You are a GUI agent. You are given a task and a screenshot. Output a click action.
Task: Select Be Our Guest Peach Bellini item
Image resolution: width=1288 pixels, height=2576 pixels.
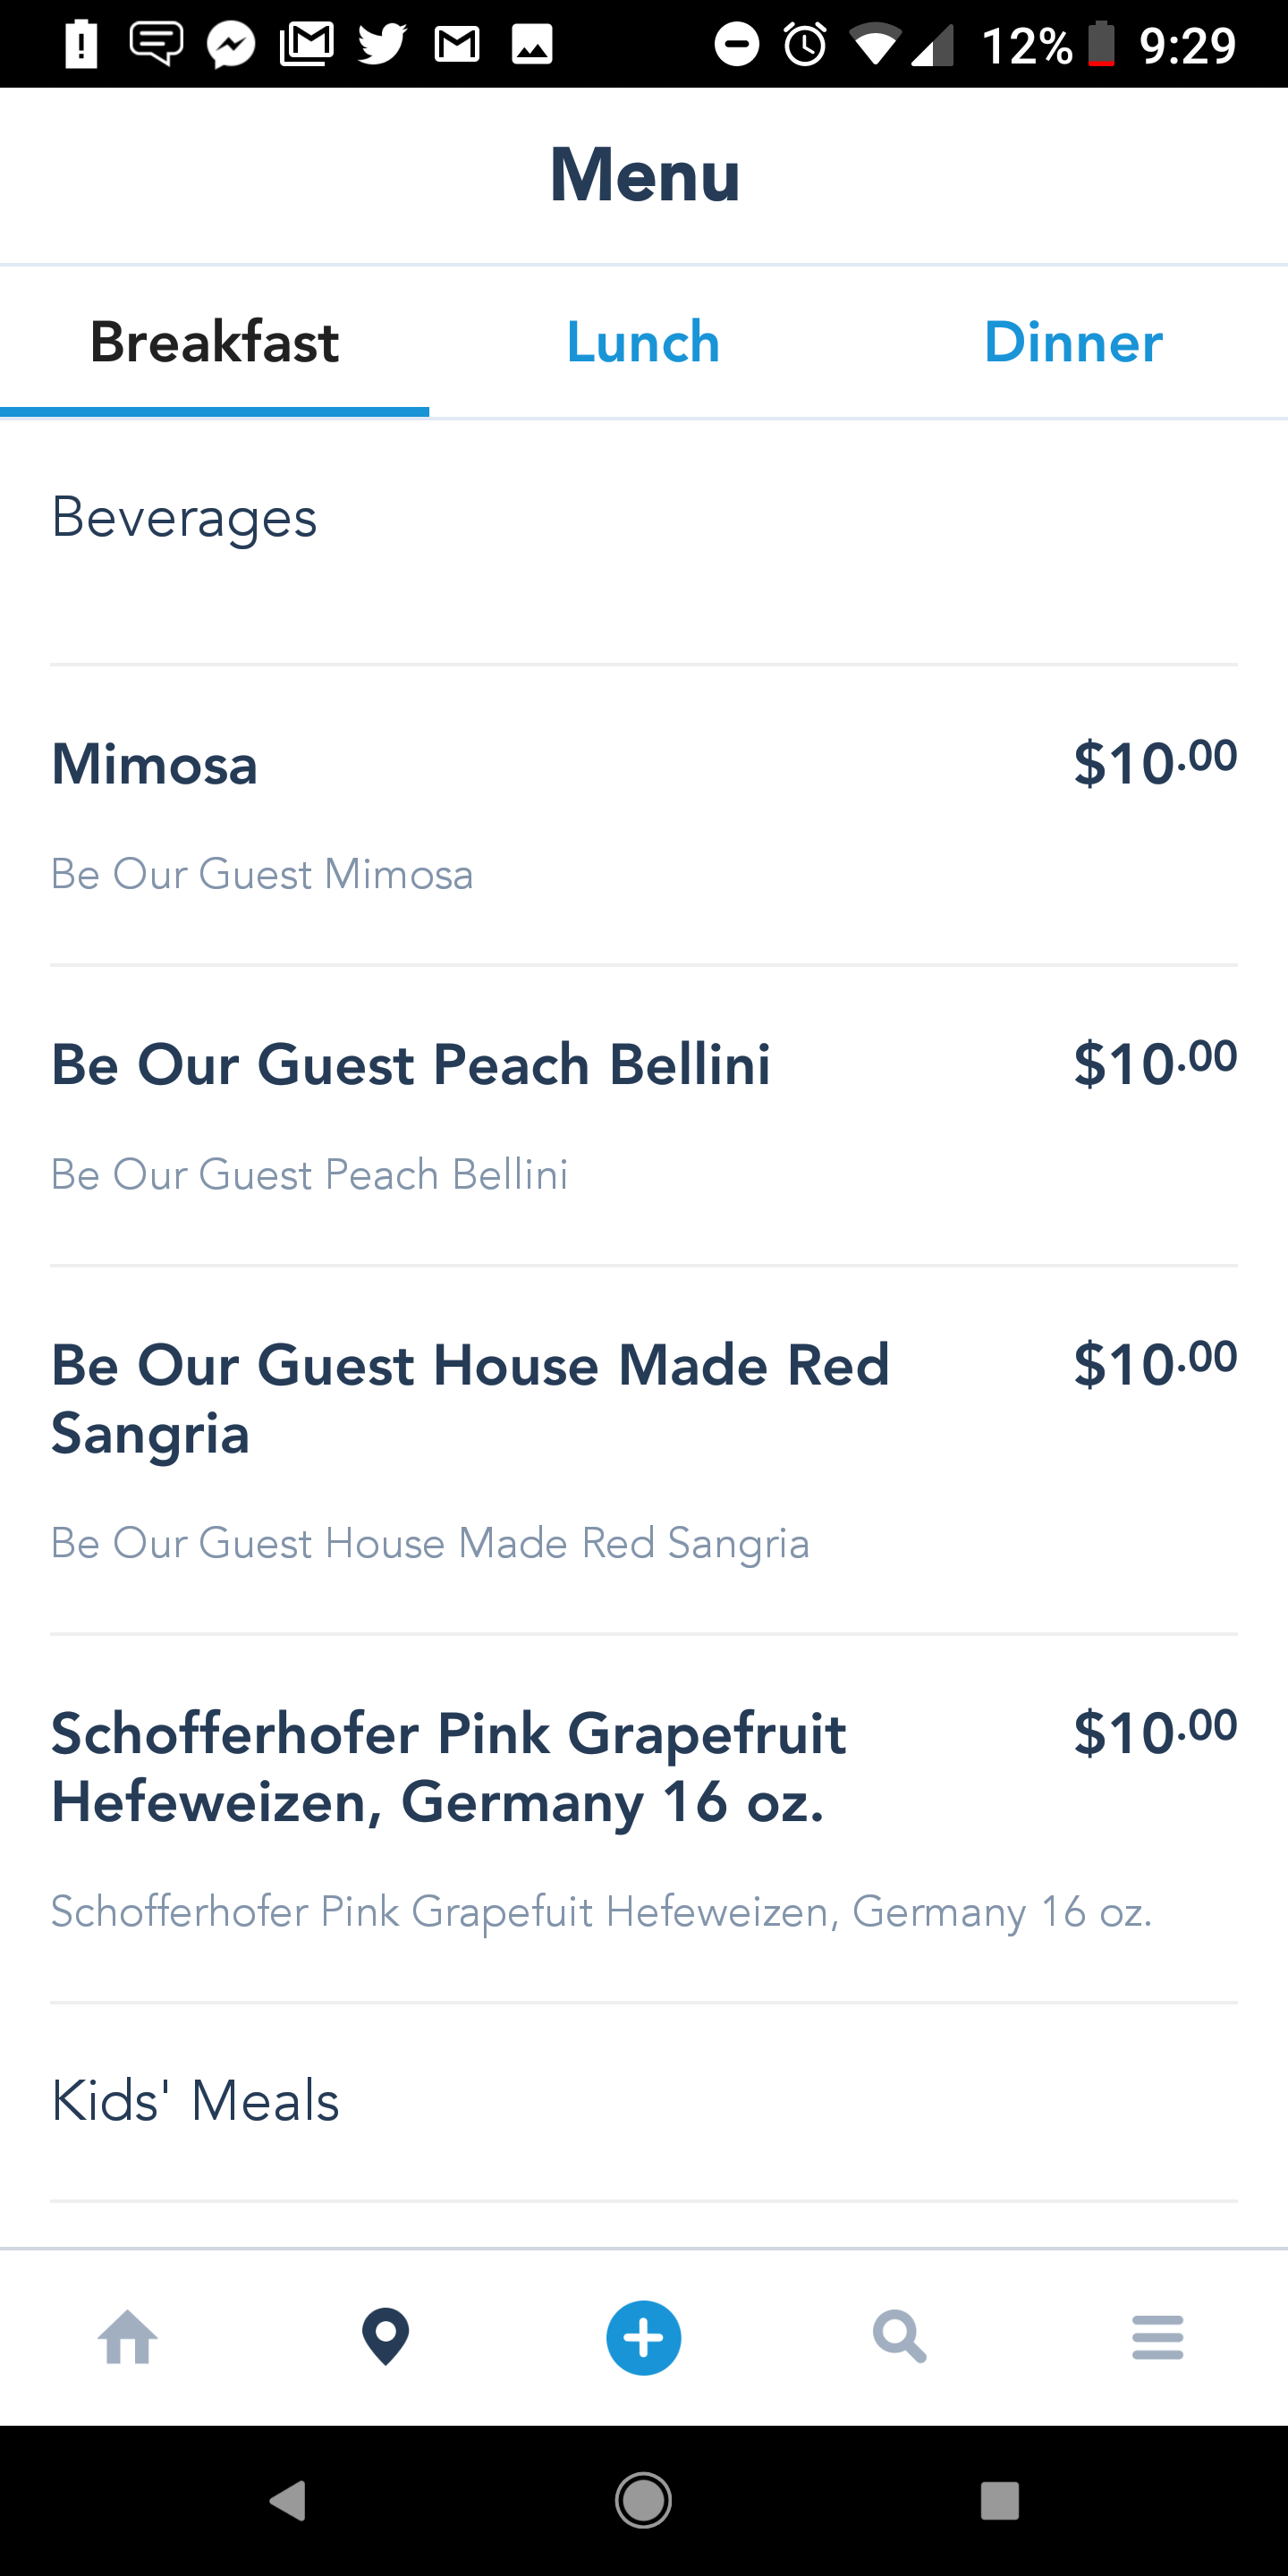click(x=644, y=1116)
